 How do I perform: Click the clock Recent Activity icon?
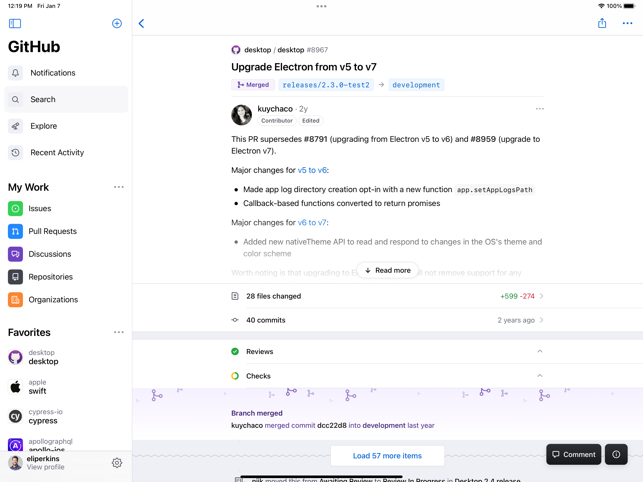[x=15, y=153]
